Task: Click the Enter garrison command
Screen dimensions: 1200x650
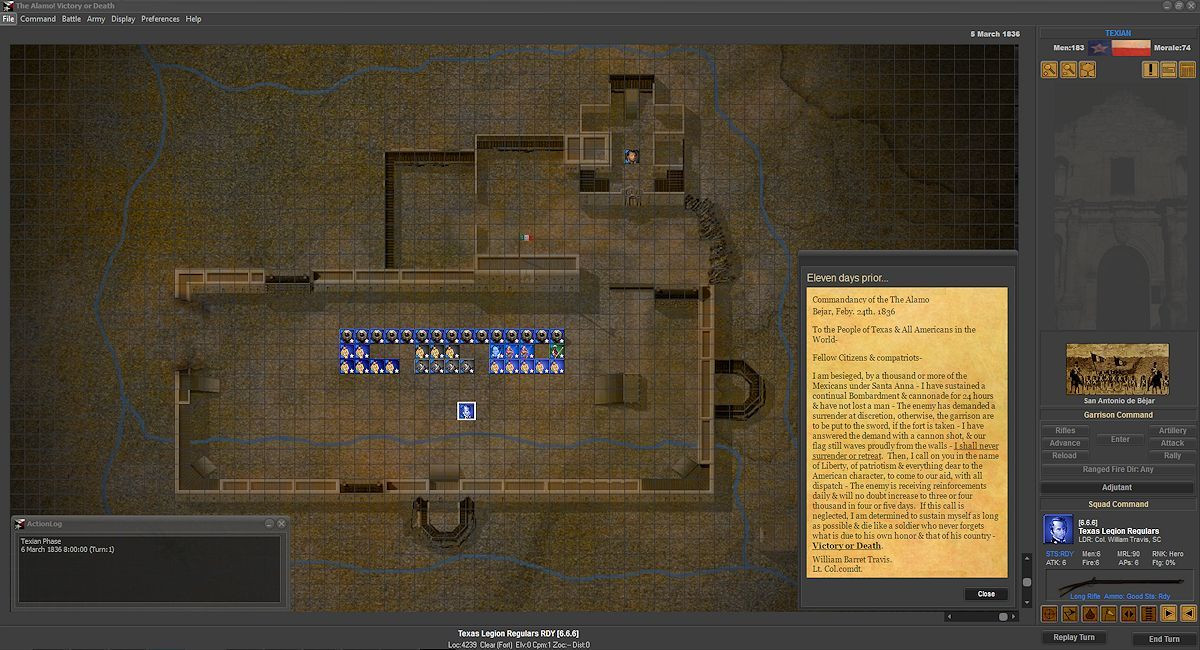Action: [1120, 439]
